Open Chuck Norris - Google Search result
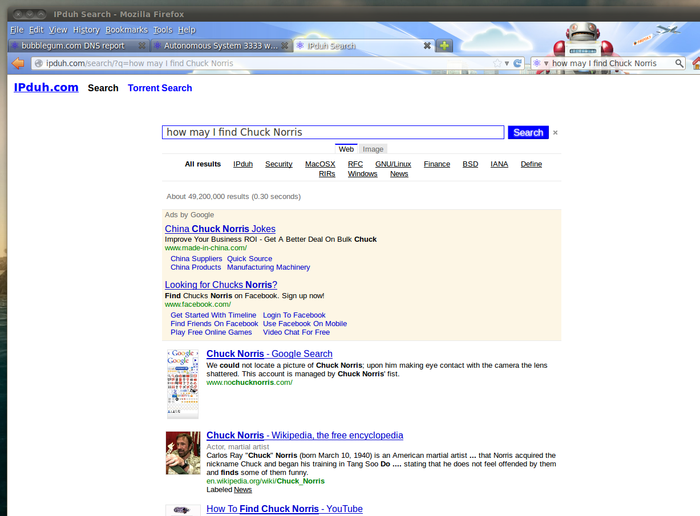 (x=269, y=354)
